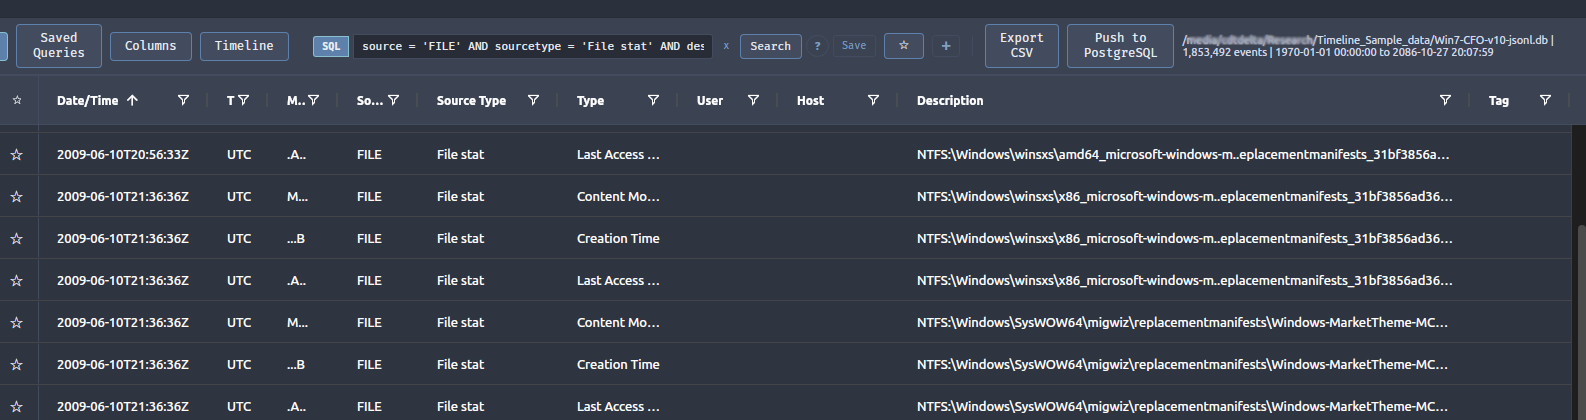Open the Type column filter dropdown
Image resolution: width=1586 pixels, height=420 pixels.
pyautogui.click(x=653, y=100)
